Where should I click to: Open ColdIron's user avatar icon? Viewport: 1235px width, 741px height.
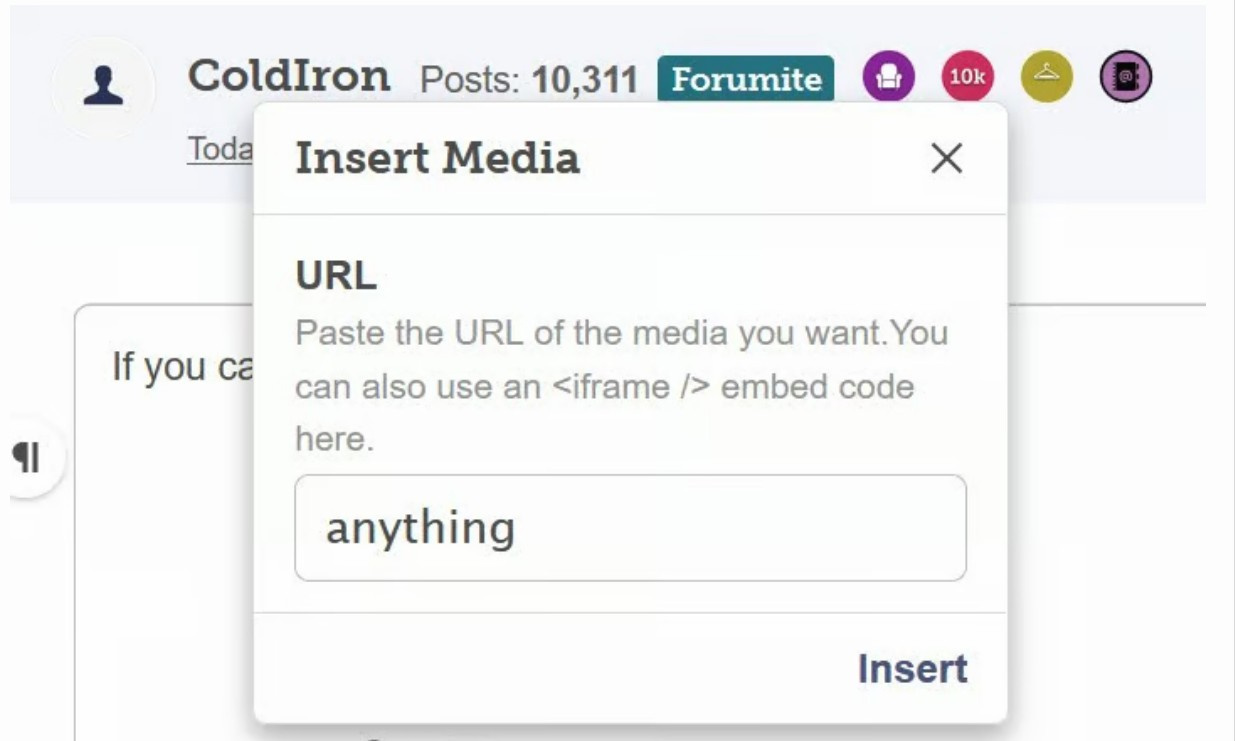click(x=102, y=89)
